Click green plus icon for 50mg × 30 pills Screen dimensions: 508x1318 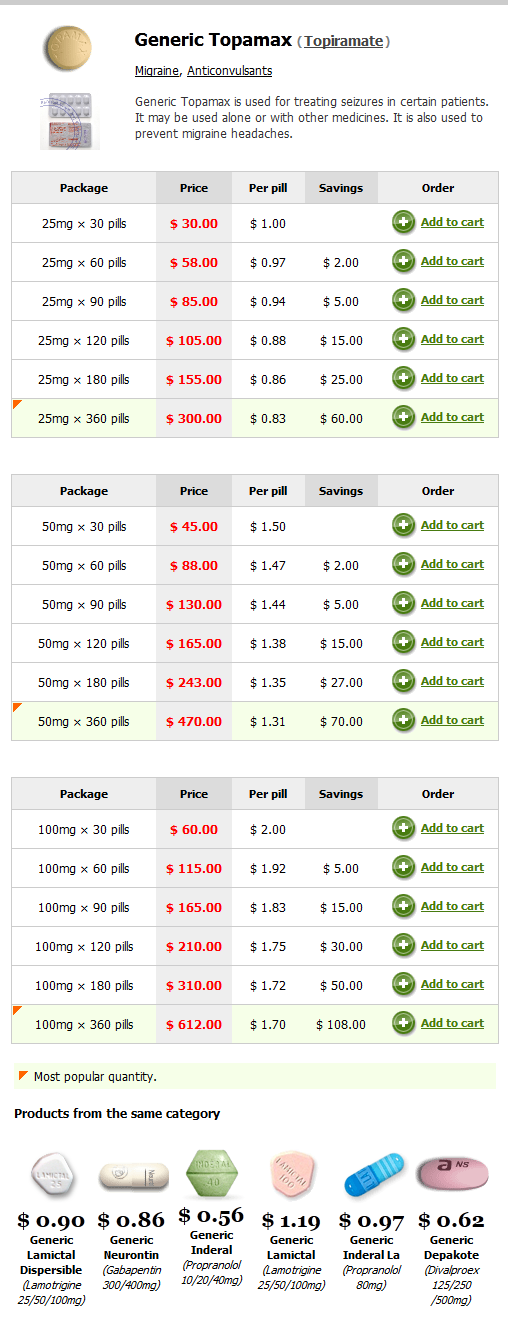click(404, 526)
